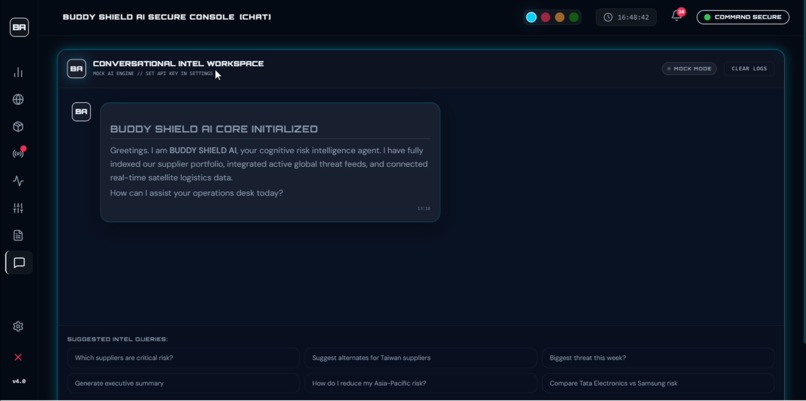806x401 pixels.
Task: Select 'Suggest alternates for Taiwan suppliers' query
Action: (x=420, y=358)
